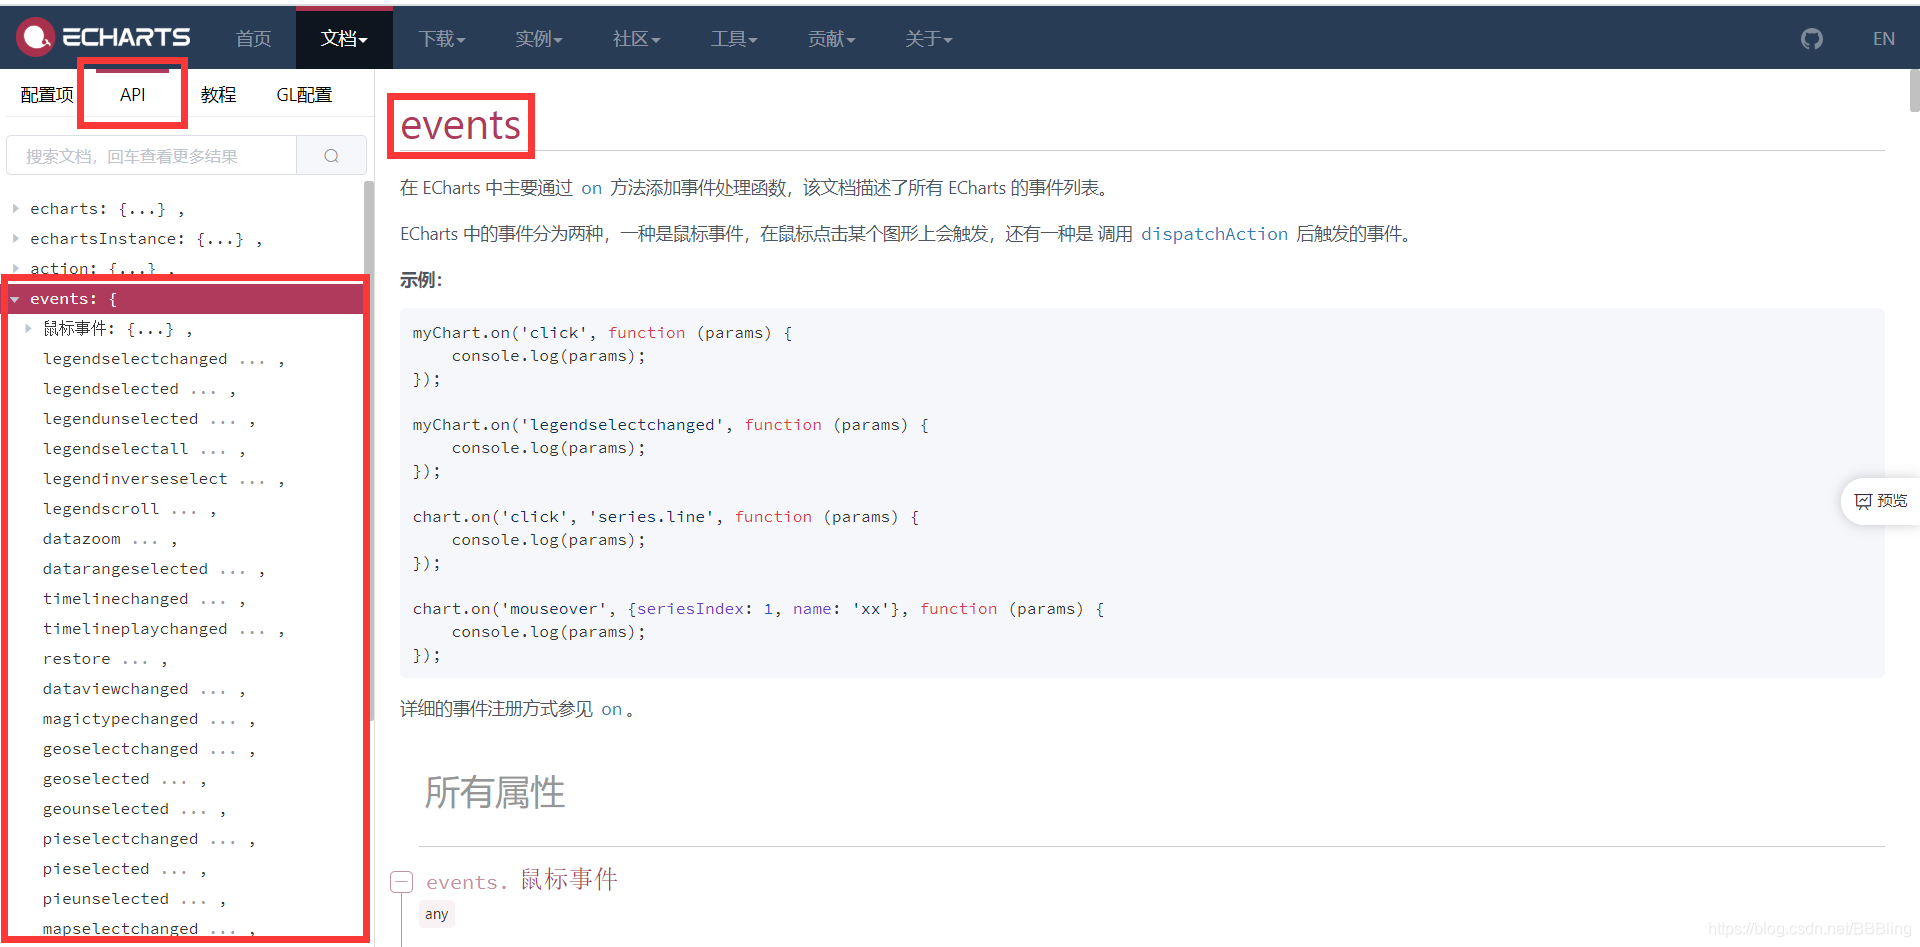1920x947 pixels.
Task: Open the 文档 dropdown menu
Action: coord(344,39)
